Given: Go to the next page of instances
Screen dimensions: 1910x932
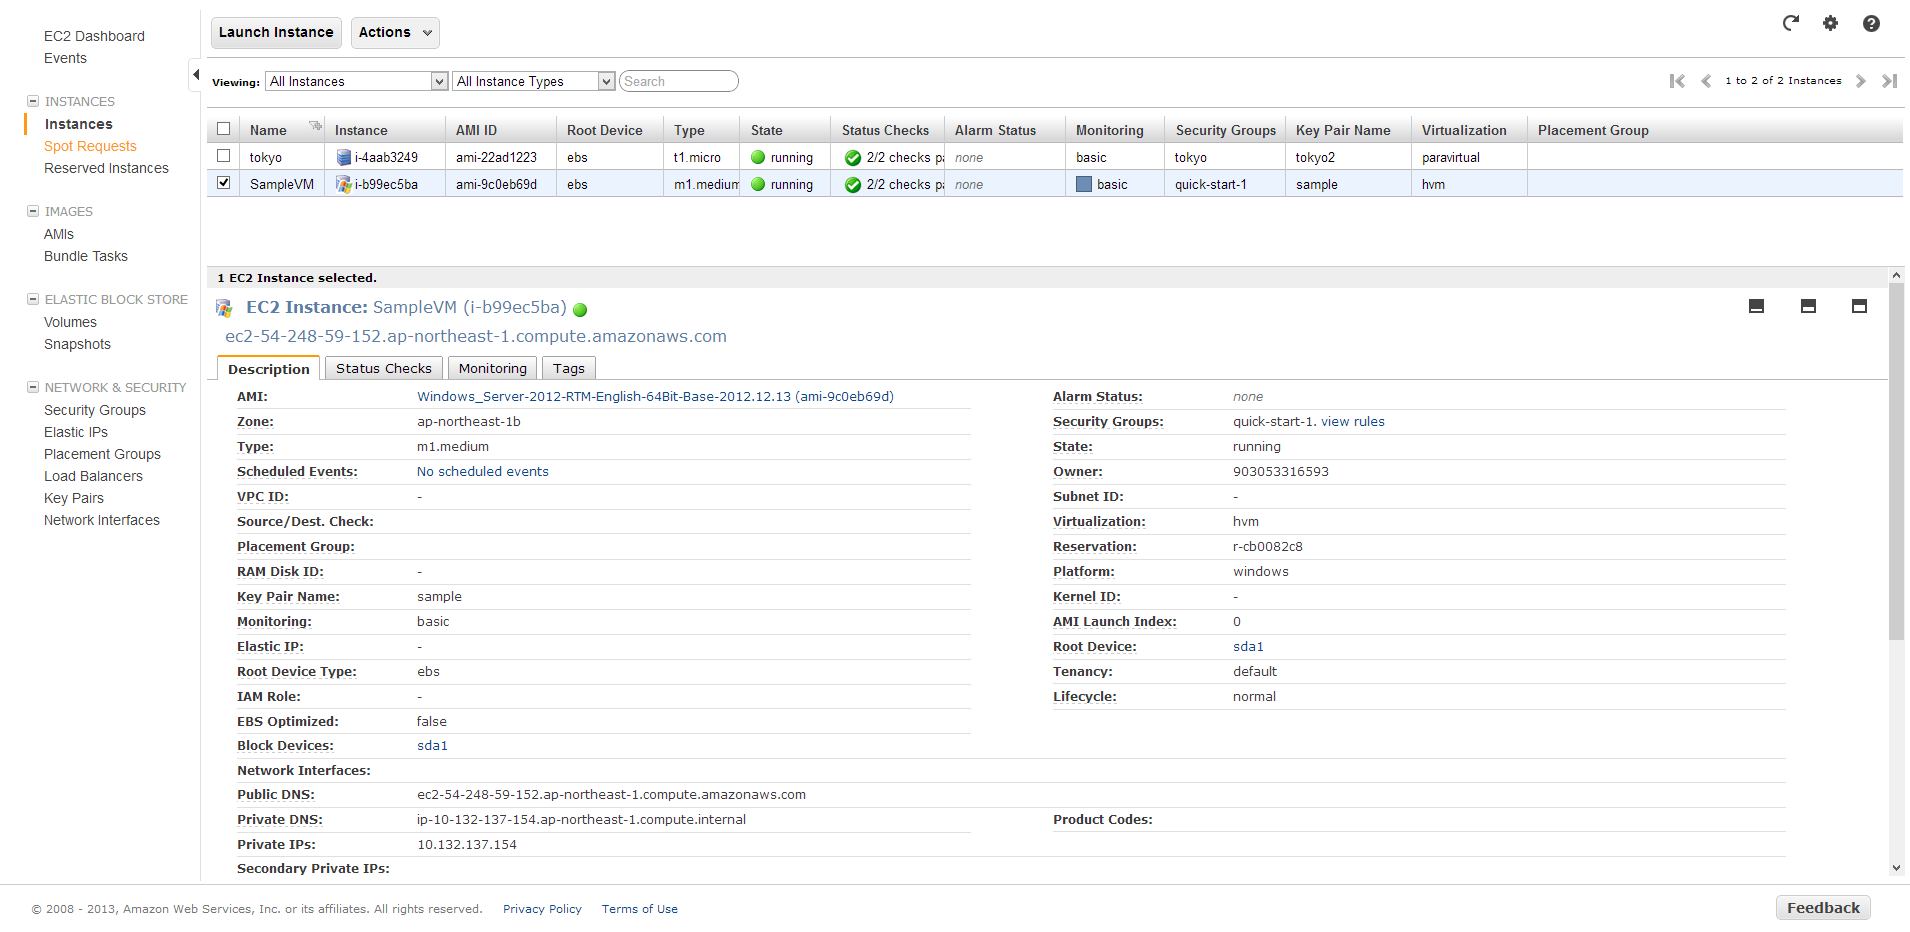Looking at the screenshot, I should [1860, 81].
